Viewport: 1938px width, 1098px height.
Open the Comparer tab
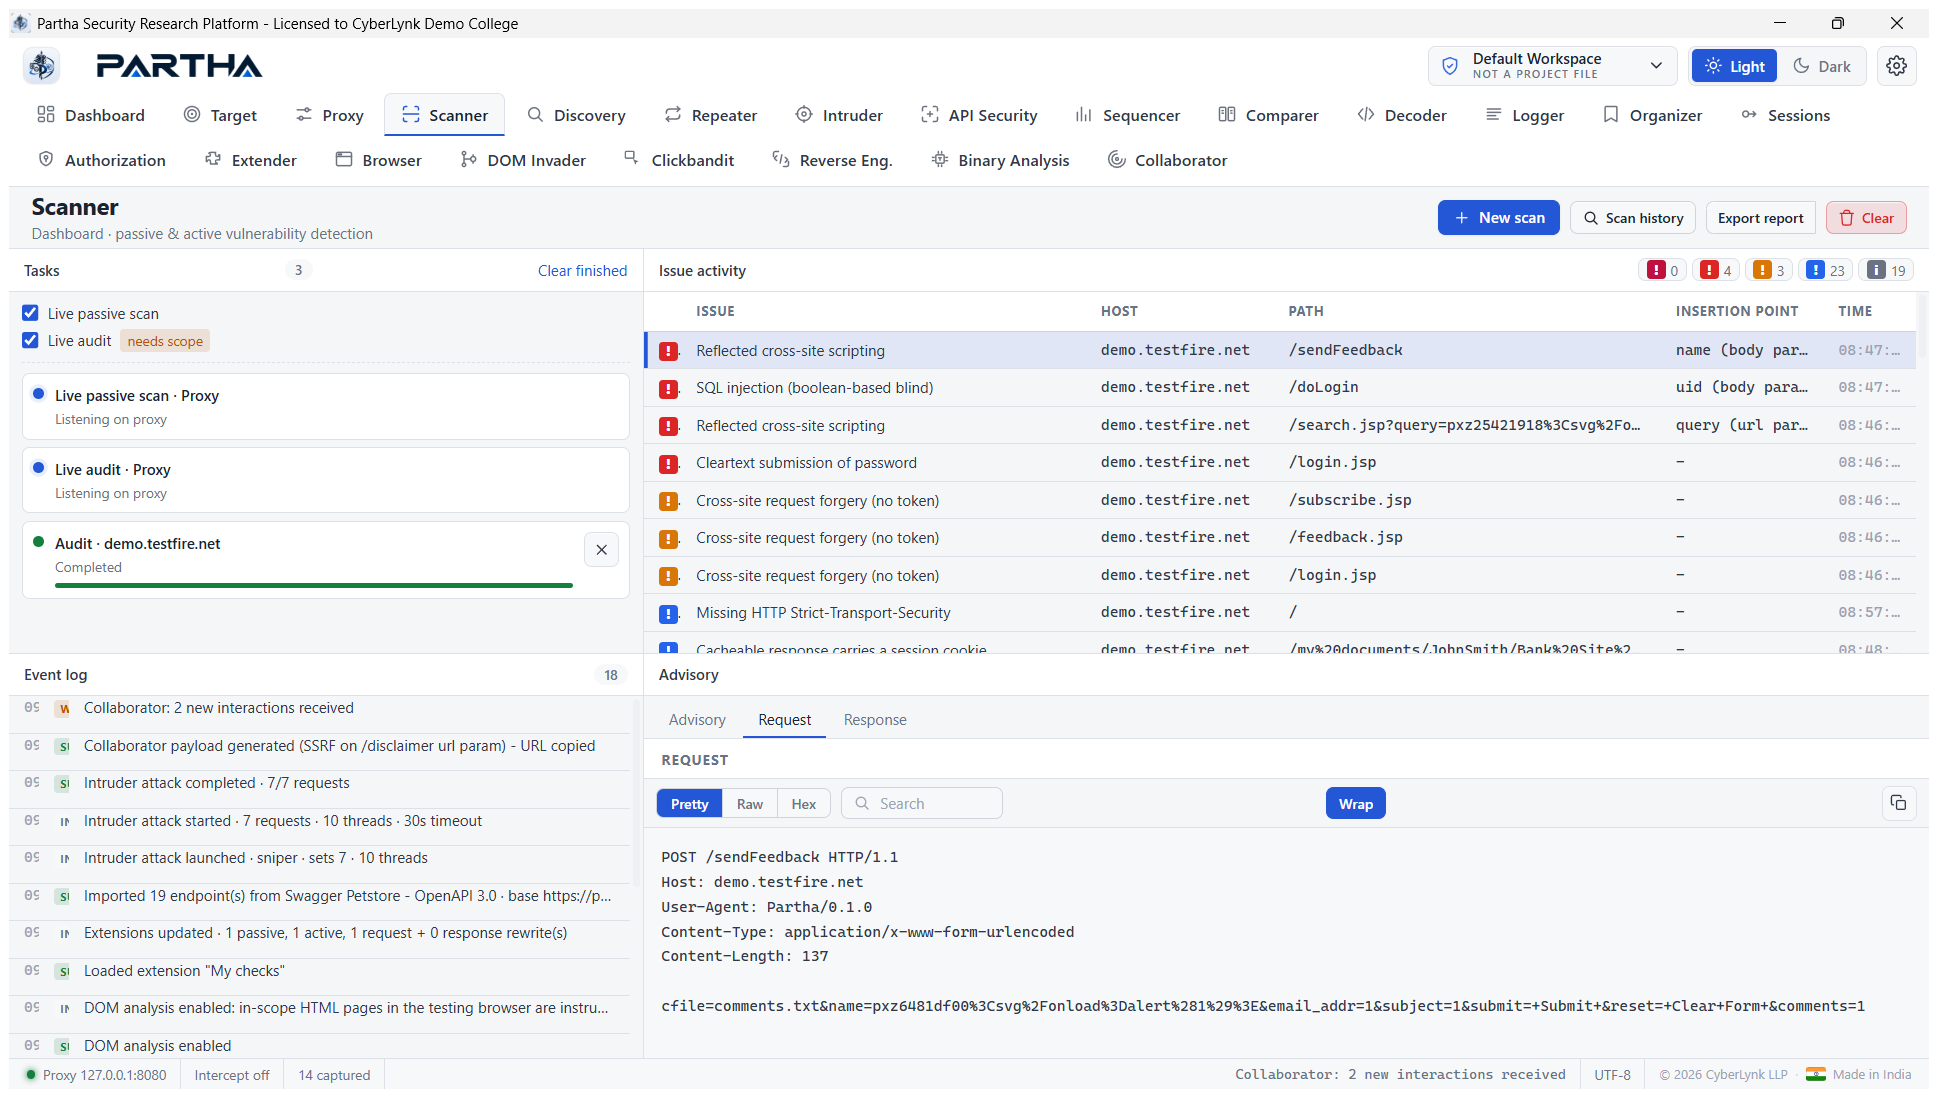coord(1268,115)
